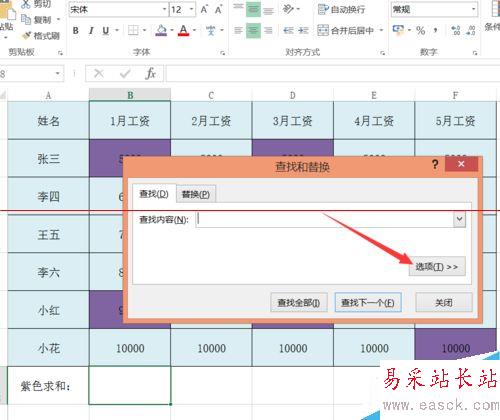This screenshot has height=420, width=500.
Task: Toggle center horizontal alignment
Action: (x=253, y=31)
